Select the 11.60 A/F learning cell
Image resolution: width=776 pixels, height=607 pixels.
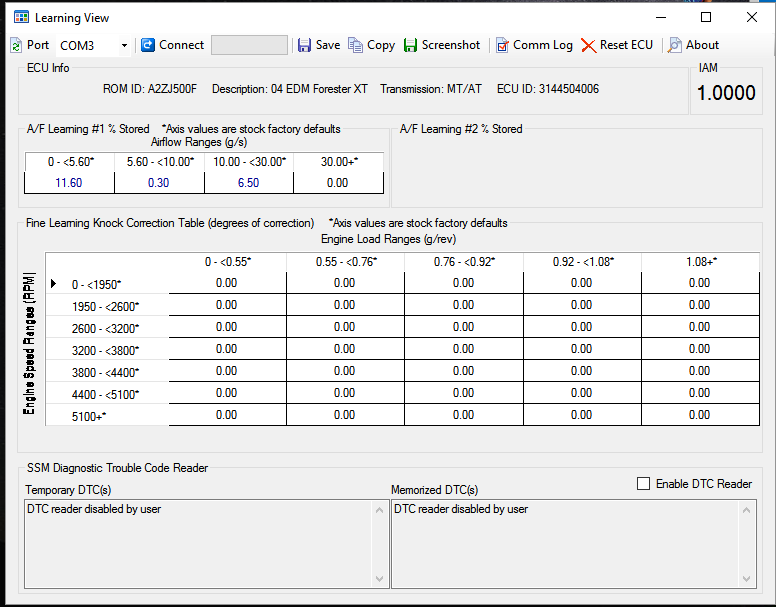tap(69, 183)
